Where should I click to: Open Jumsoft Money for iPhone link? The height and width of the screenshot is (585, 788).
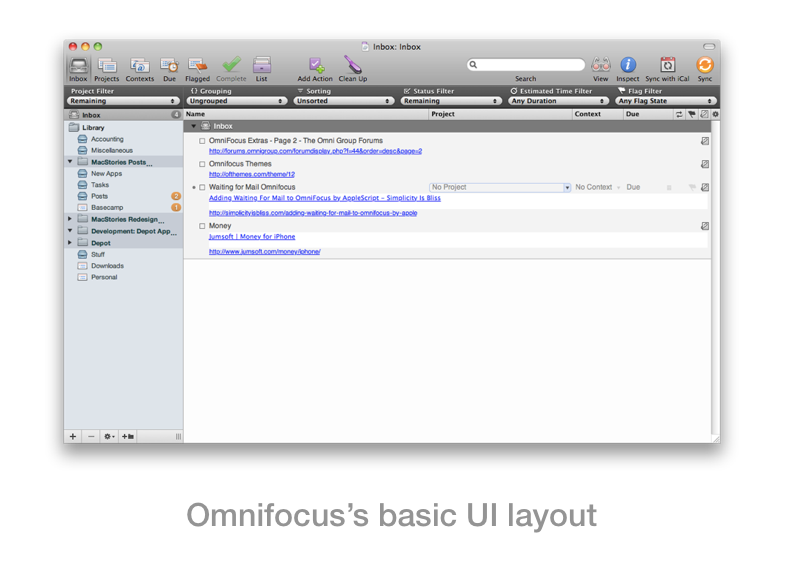(252, 237)
